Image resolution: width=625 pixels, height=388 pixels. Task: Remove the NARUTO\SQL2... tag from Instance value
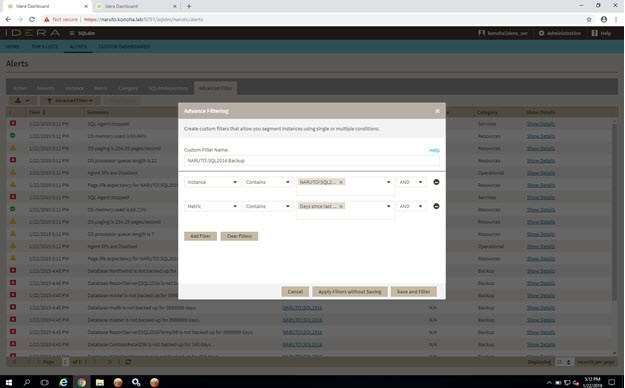point(341,182)
